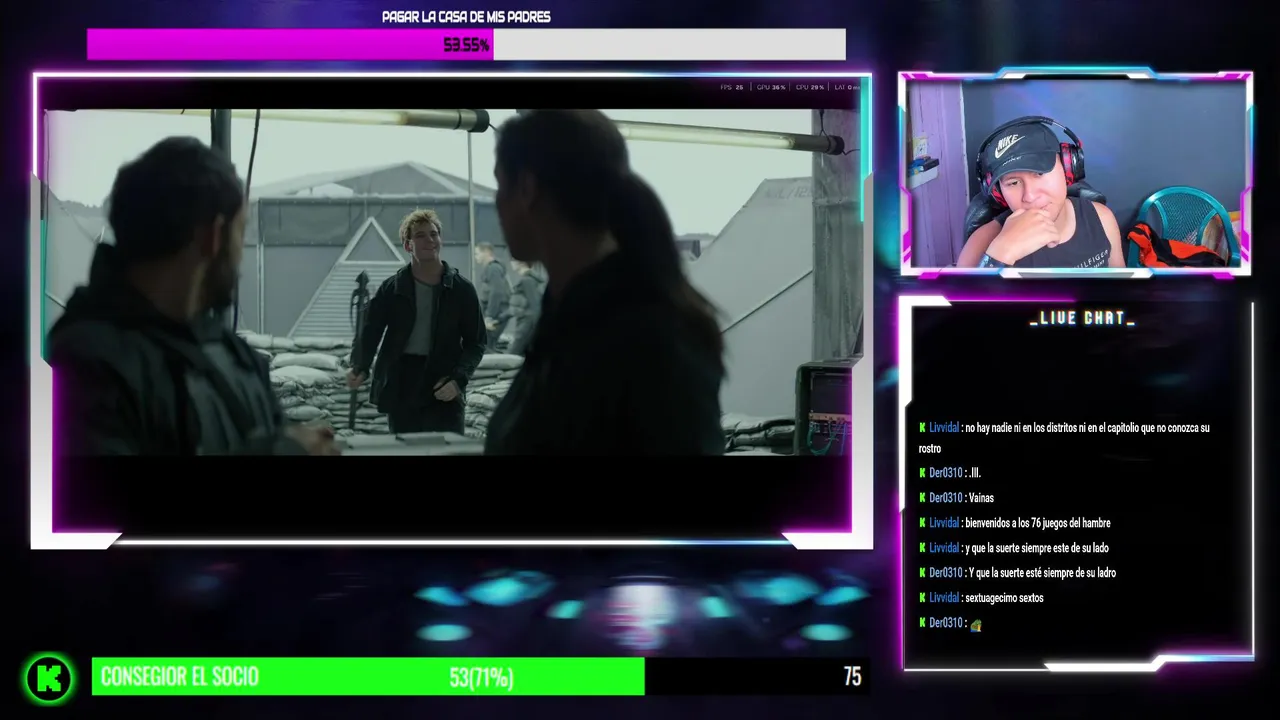
Task: Click Kick badge beside '.lll.' message
Action: 922,473
